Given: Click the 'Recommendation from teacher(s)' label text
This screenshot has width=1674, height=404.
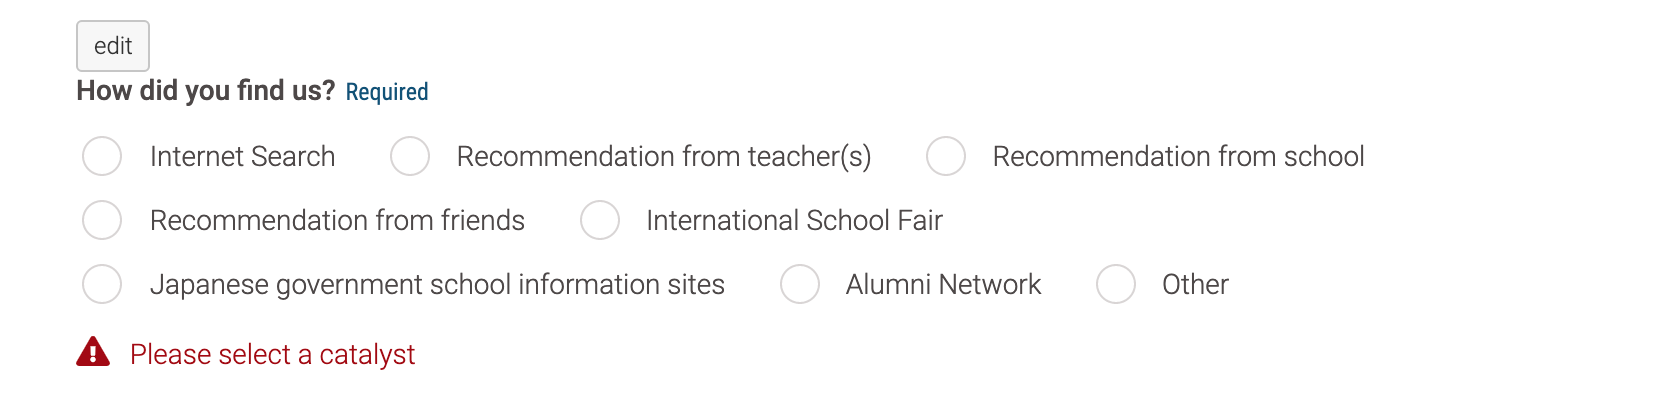Looking at the screenshot, I should click(664, 157).
